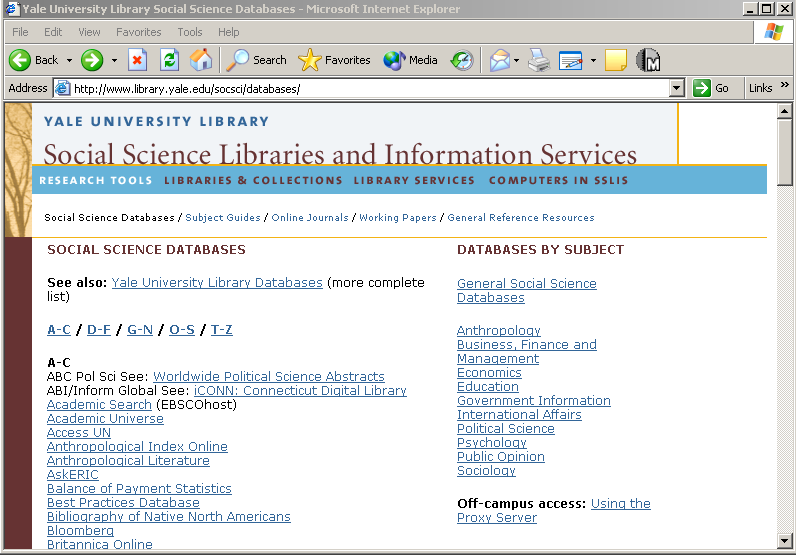Click the address bar URL field

click(x=360, y=88)
